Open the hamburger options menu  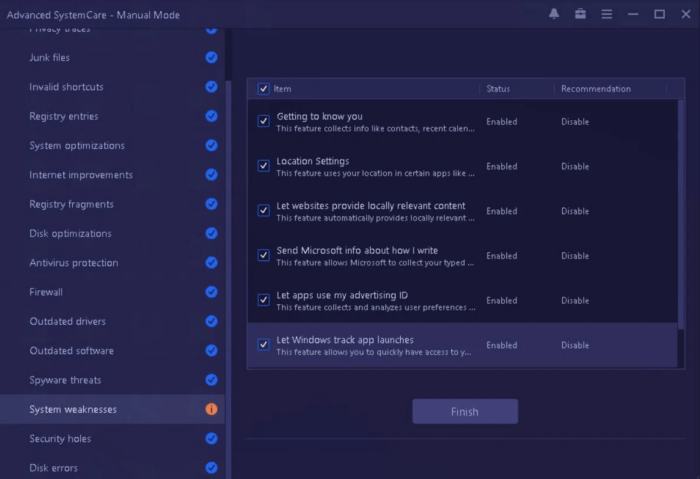click(x=607, y=14)
